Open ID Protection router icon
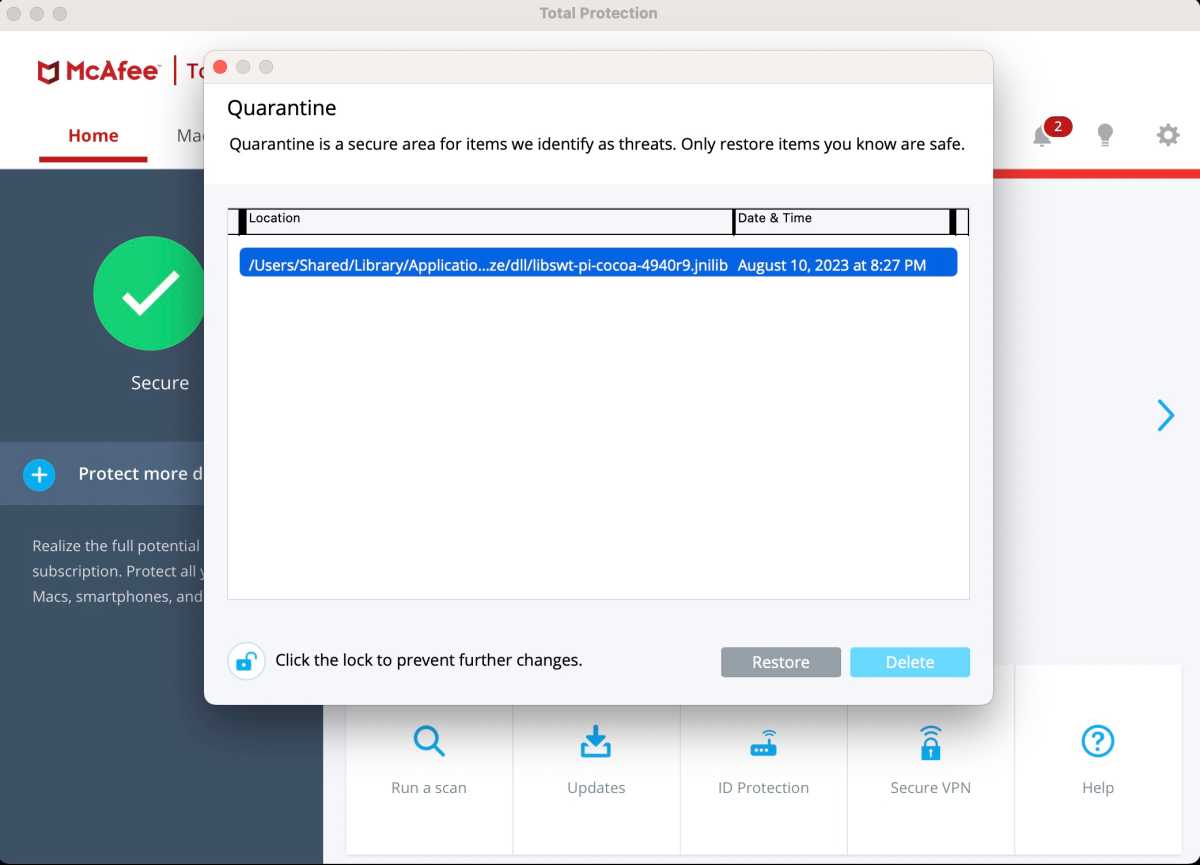 763,745
